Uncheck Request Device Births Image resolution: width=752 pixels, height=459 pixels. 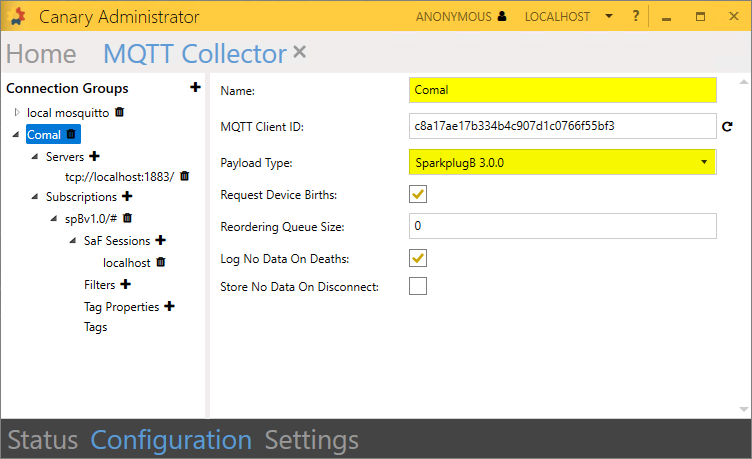(418, 194)
